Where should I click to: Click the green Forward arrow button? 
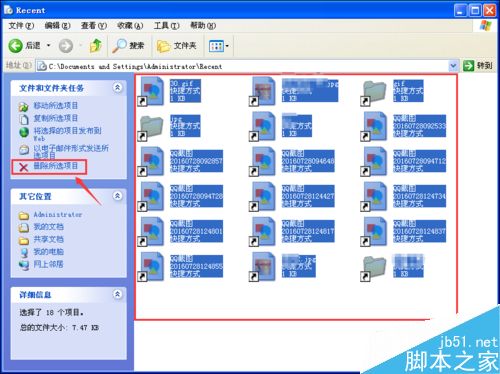click(x=66, y=46)
